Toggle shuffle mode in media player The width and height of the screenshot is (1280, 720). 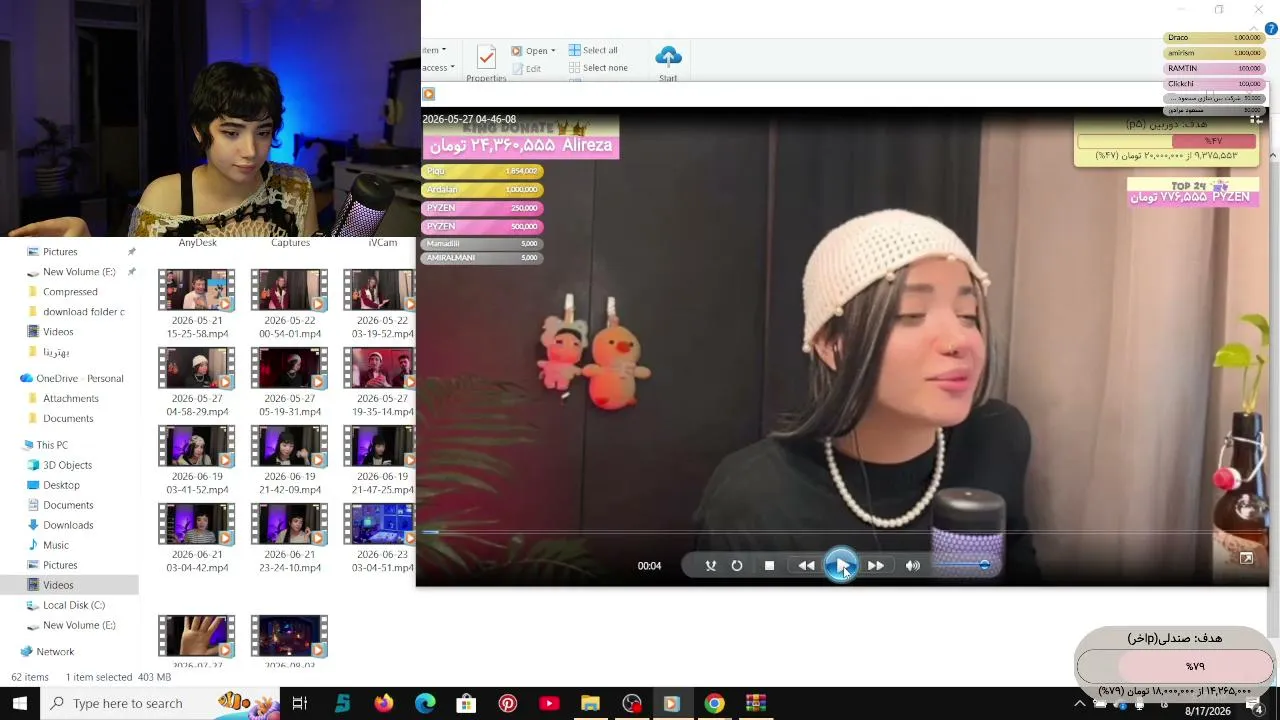click(711, 566)
